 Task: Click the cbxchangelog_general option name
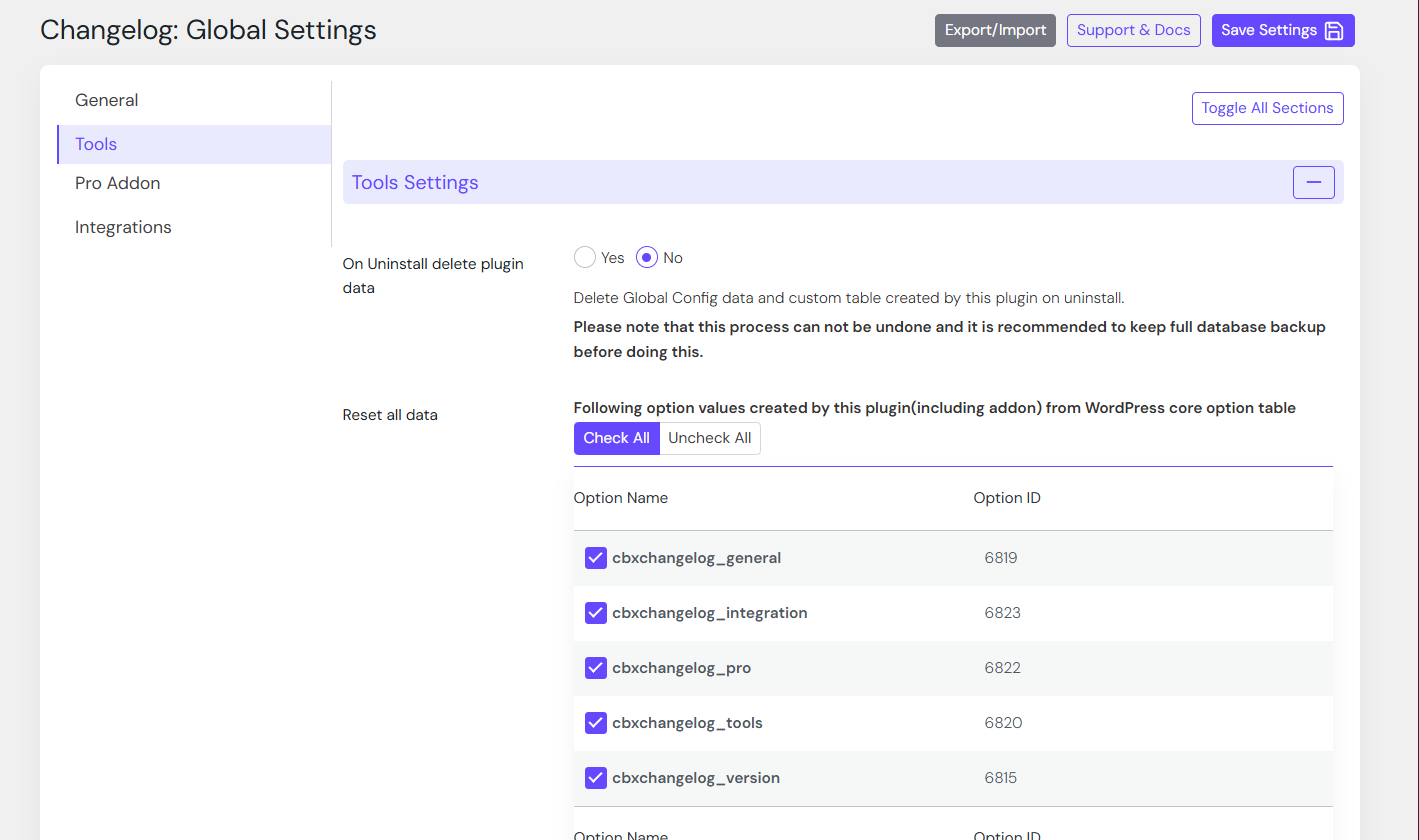pos(697,558)
